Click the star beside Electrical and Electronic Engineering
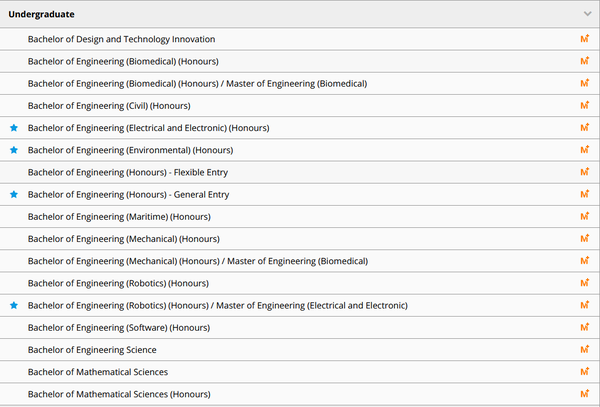600x407 pixels. 14,128
